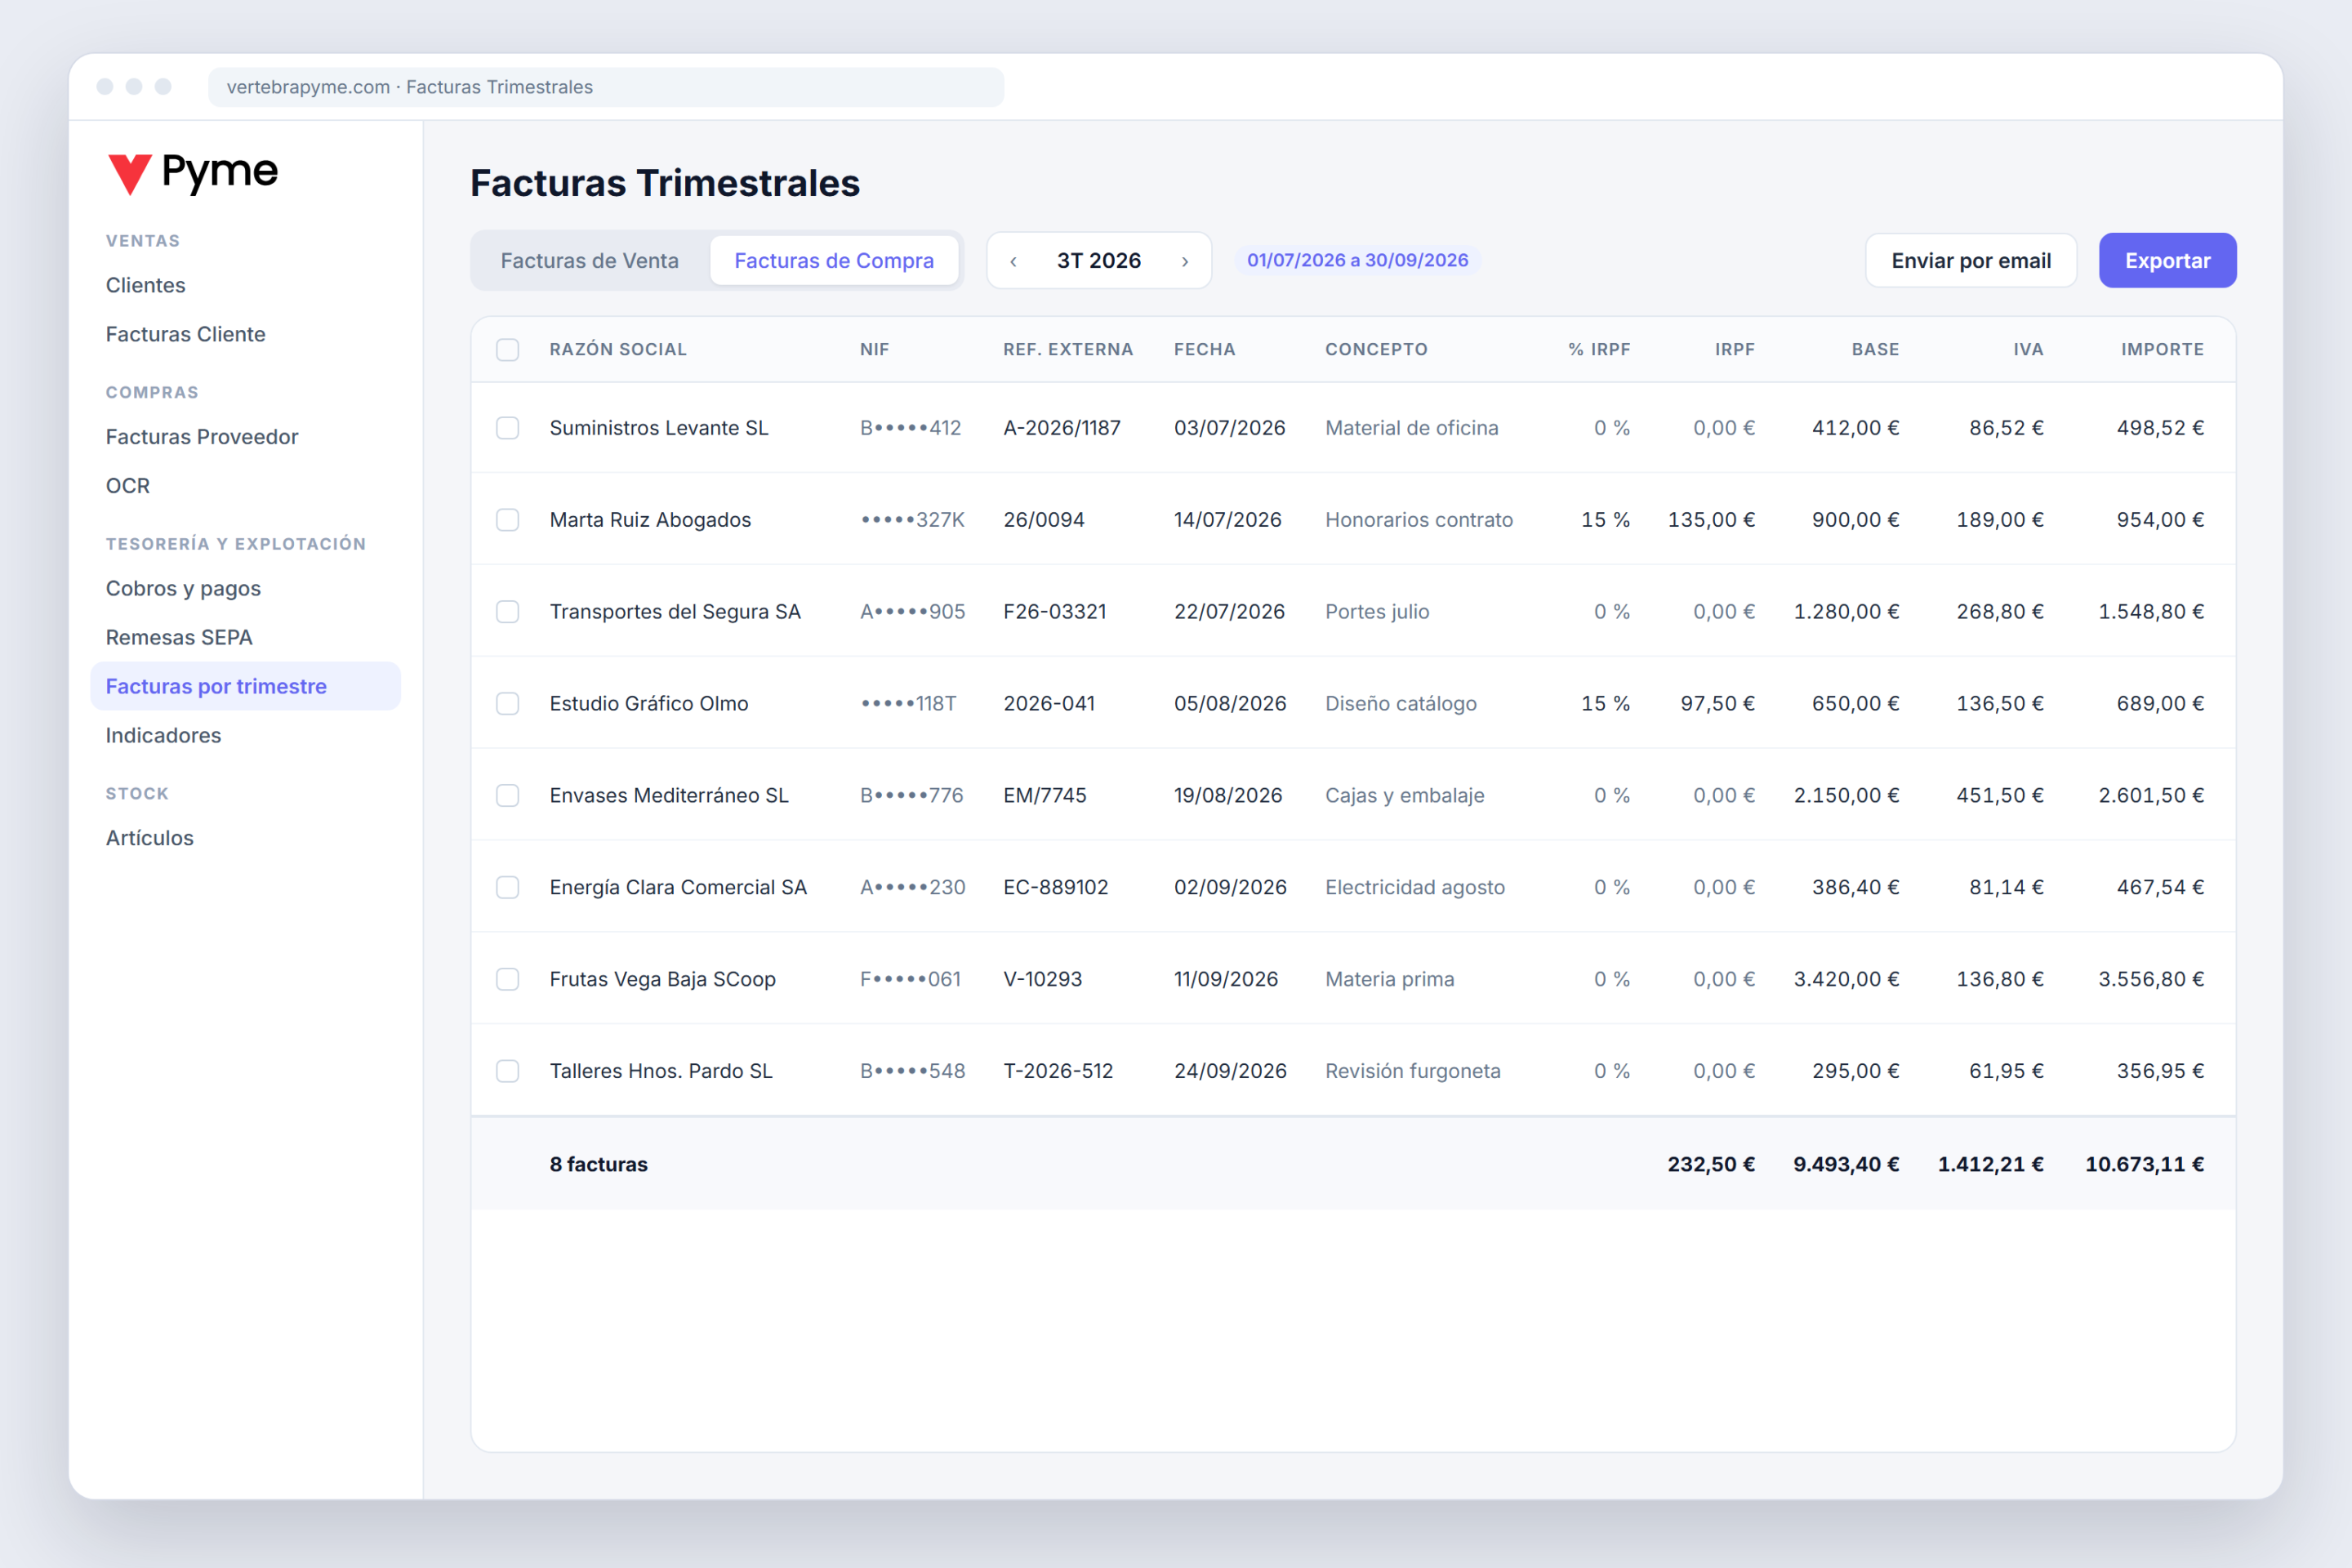This screenshot has height=1568, width=2352.
Task: Switch to Facturas de Venta tab
Action: coord(590,261)
